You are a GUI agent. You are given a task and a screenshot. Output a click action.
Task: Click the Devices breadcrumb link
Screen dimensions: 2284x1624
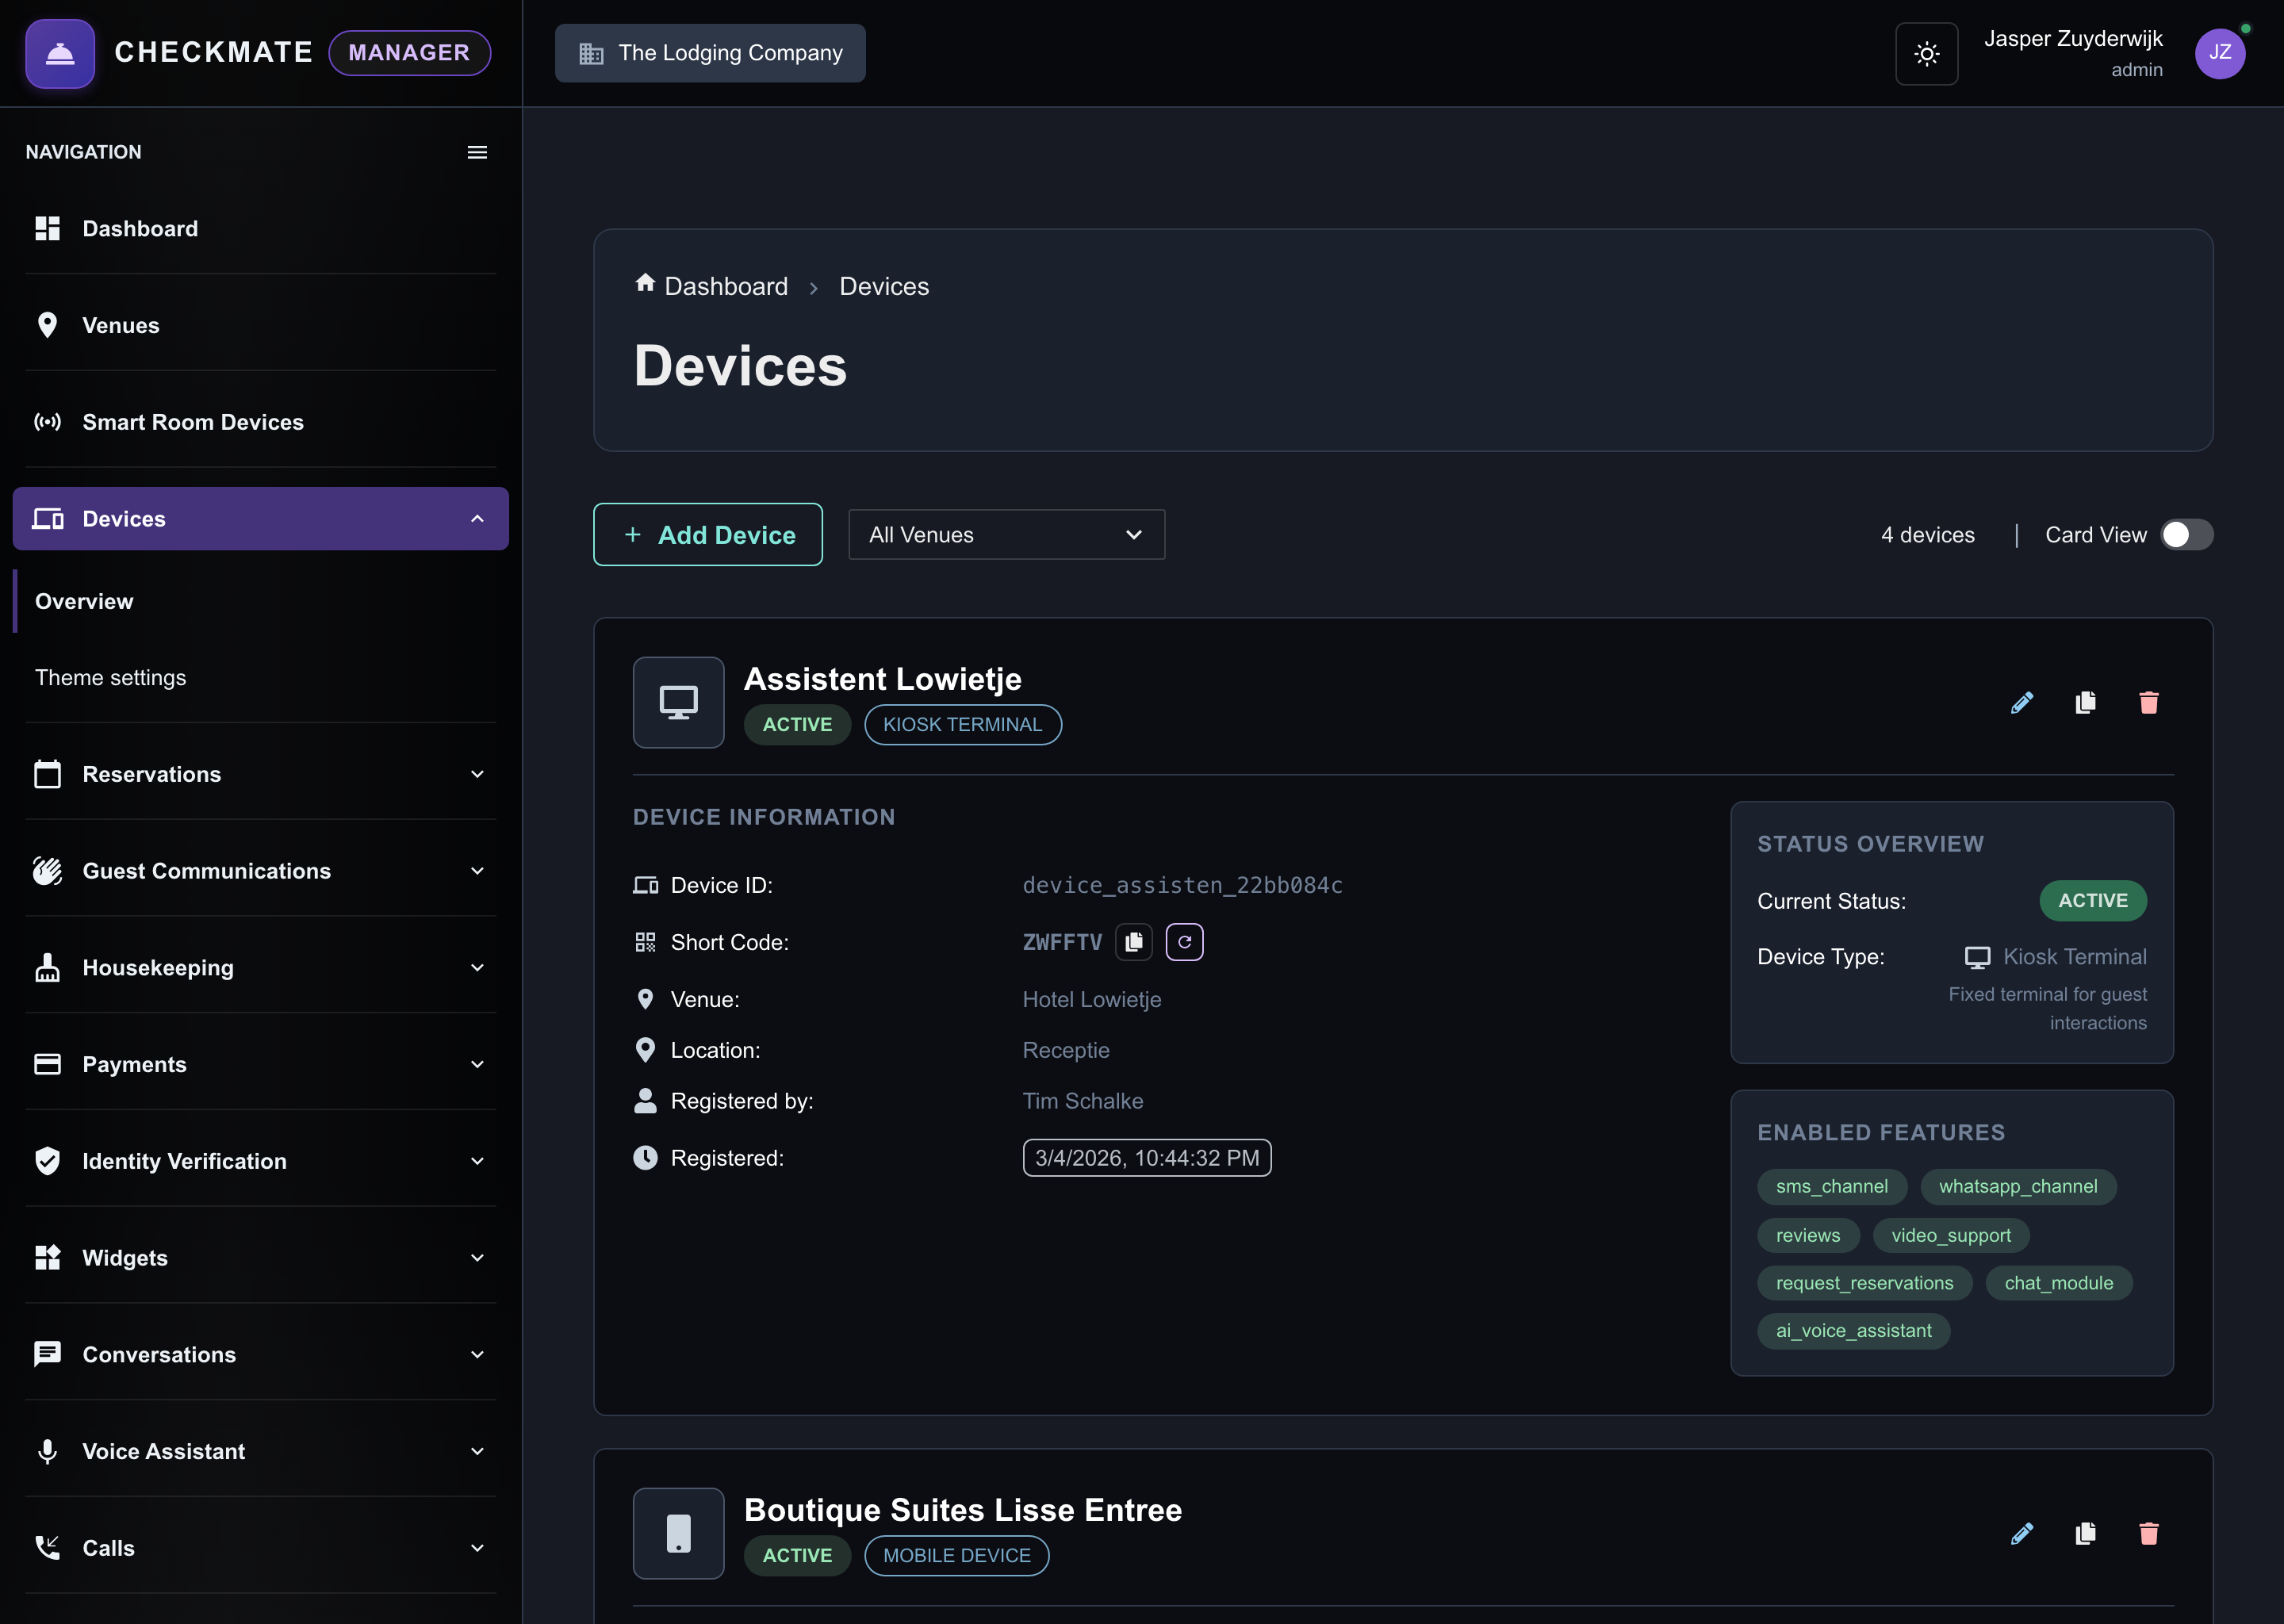click(x=884, y=286)
